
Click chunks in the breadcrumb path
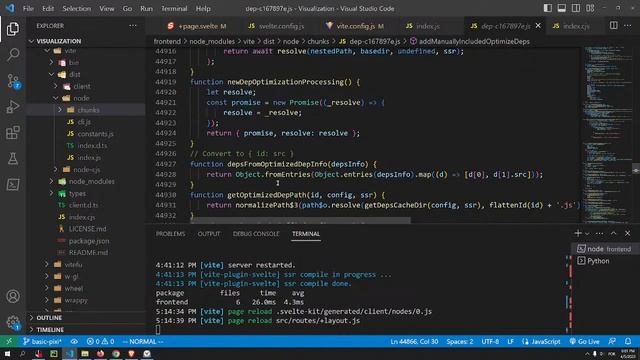318,41
